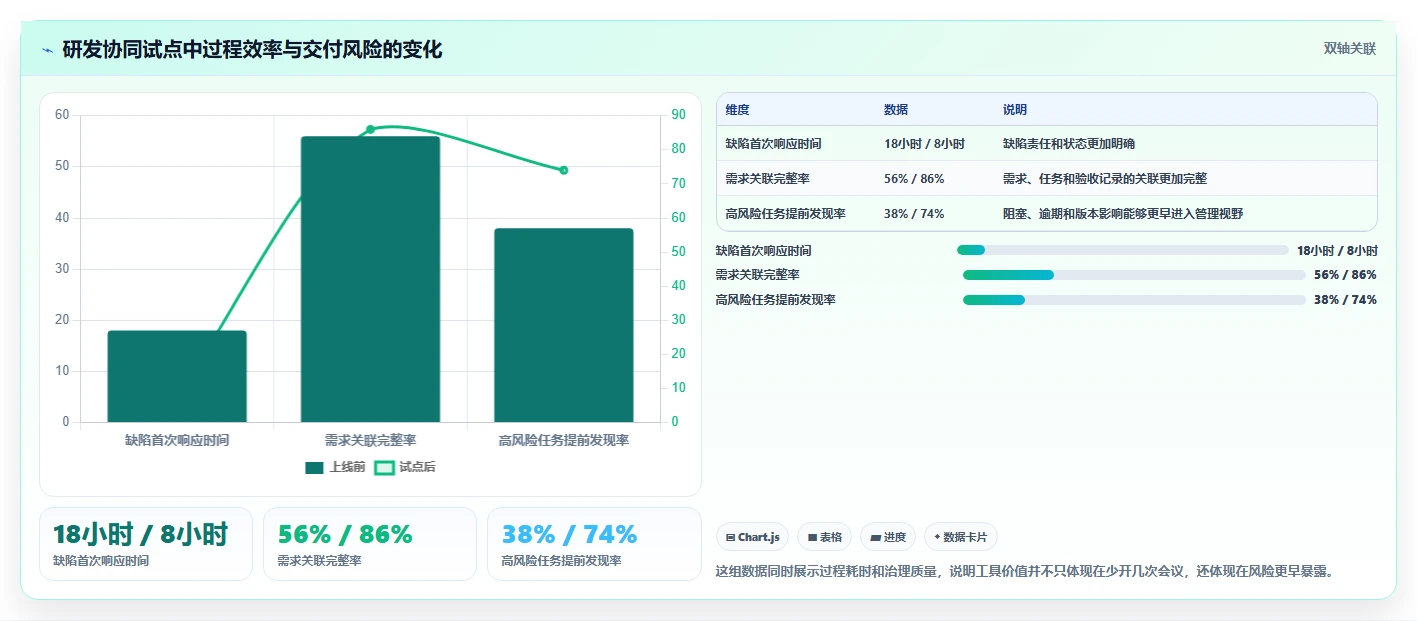Click description 阻塞、逾期和版本影响能够更早进入管理视野
1417x621 pixels.
click(1123, 214)
